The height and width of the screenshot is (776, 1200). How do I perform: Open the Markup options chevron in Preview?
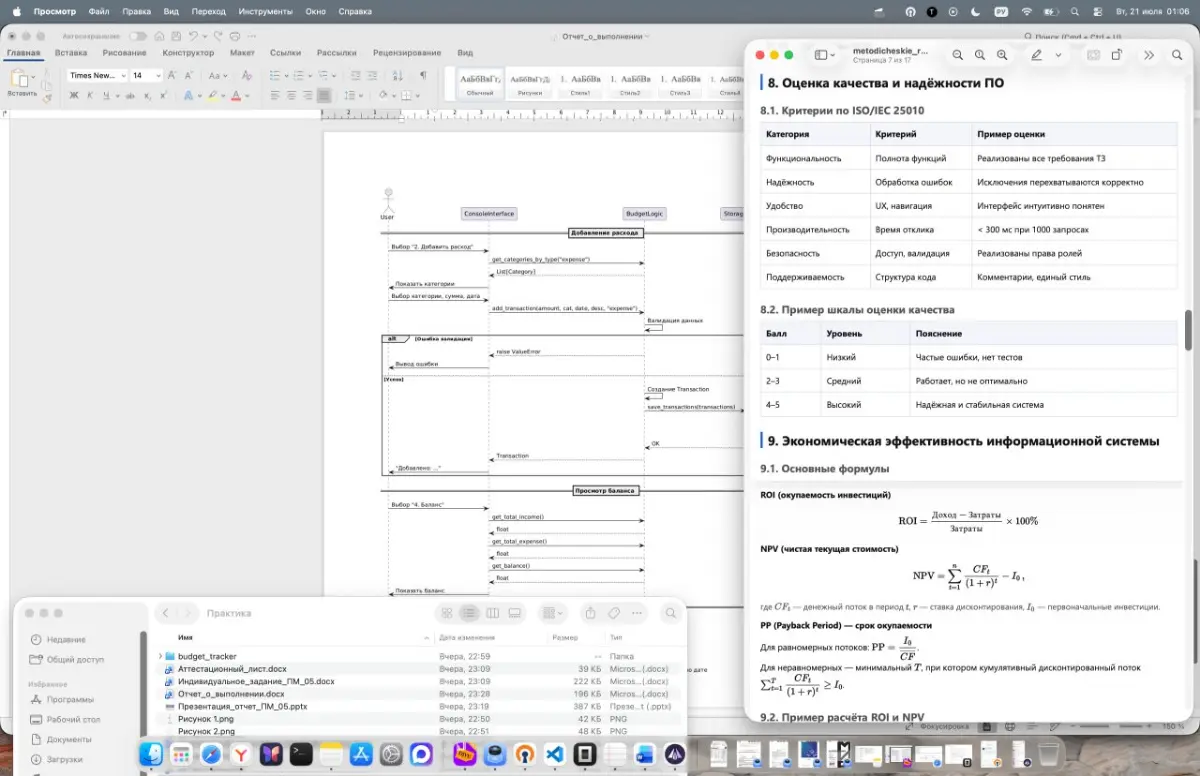click(1058, 55)
